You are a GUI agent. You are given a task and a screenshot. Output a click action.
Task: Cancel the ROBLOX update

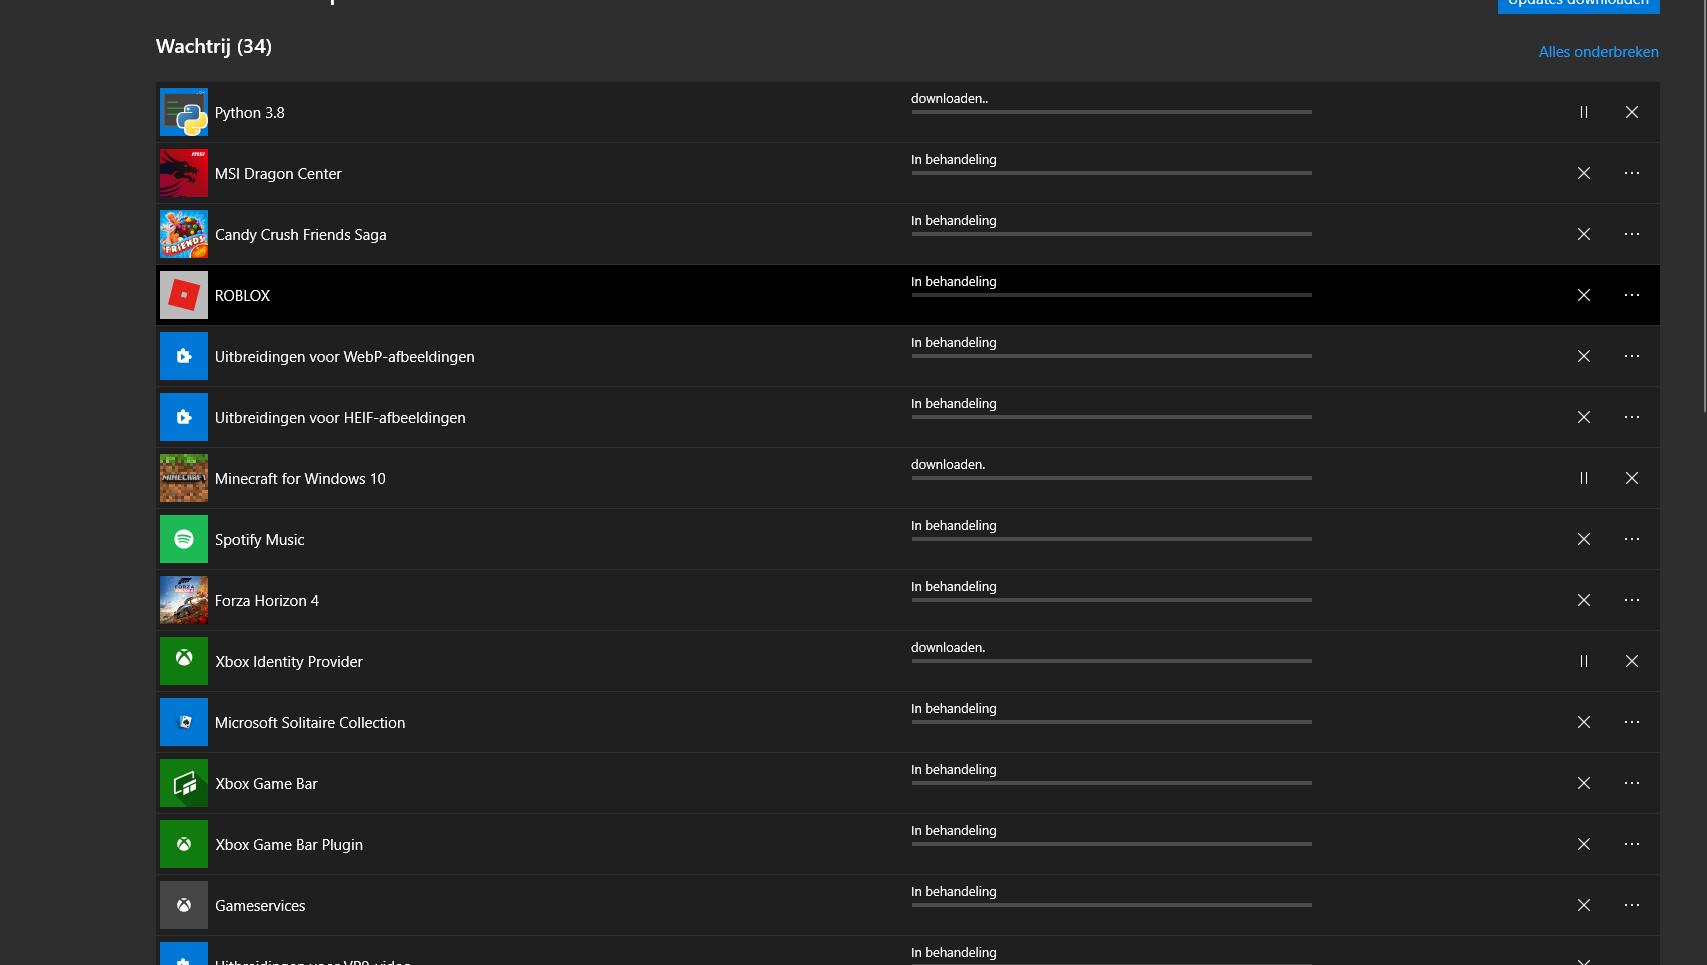pyautogui.click(x=1584, y=295)
